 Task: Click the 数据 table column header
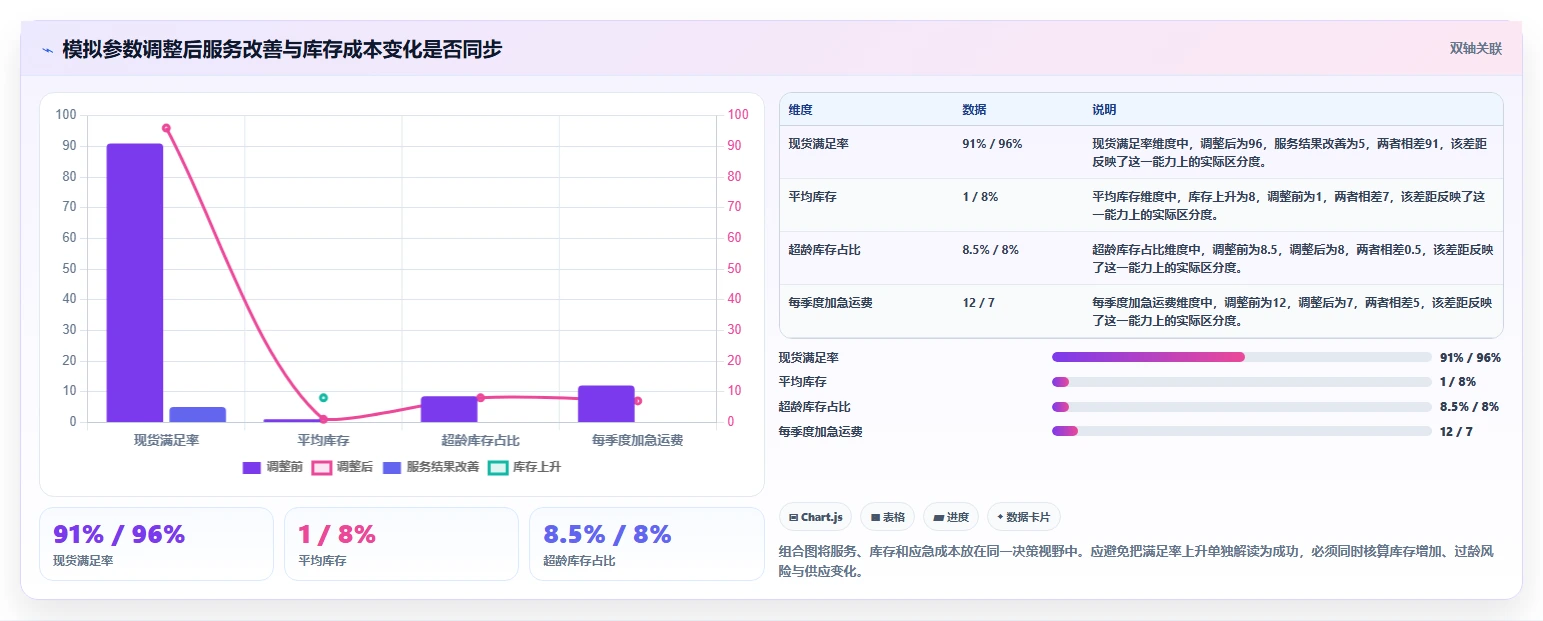tap(974, 109)
